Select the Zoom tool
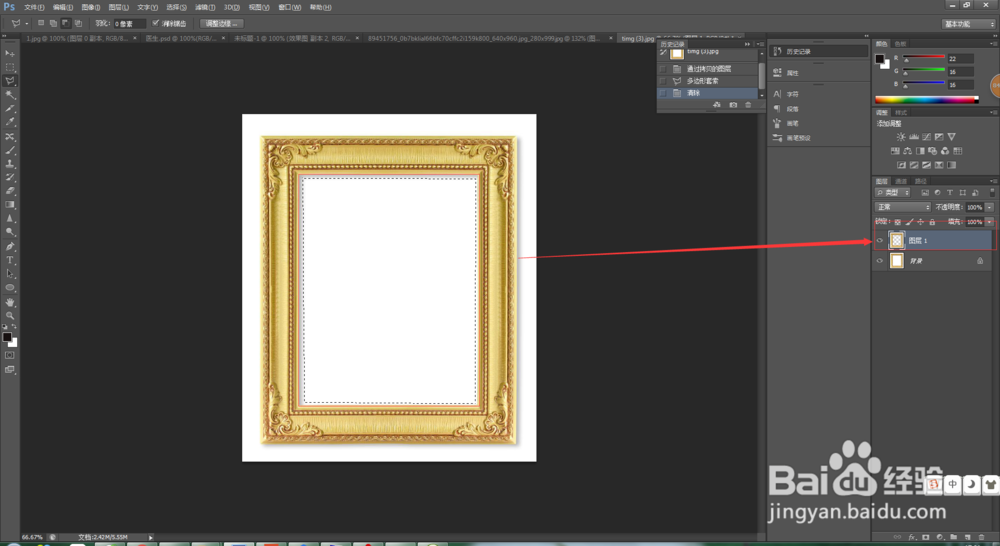 10,315
